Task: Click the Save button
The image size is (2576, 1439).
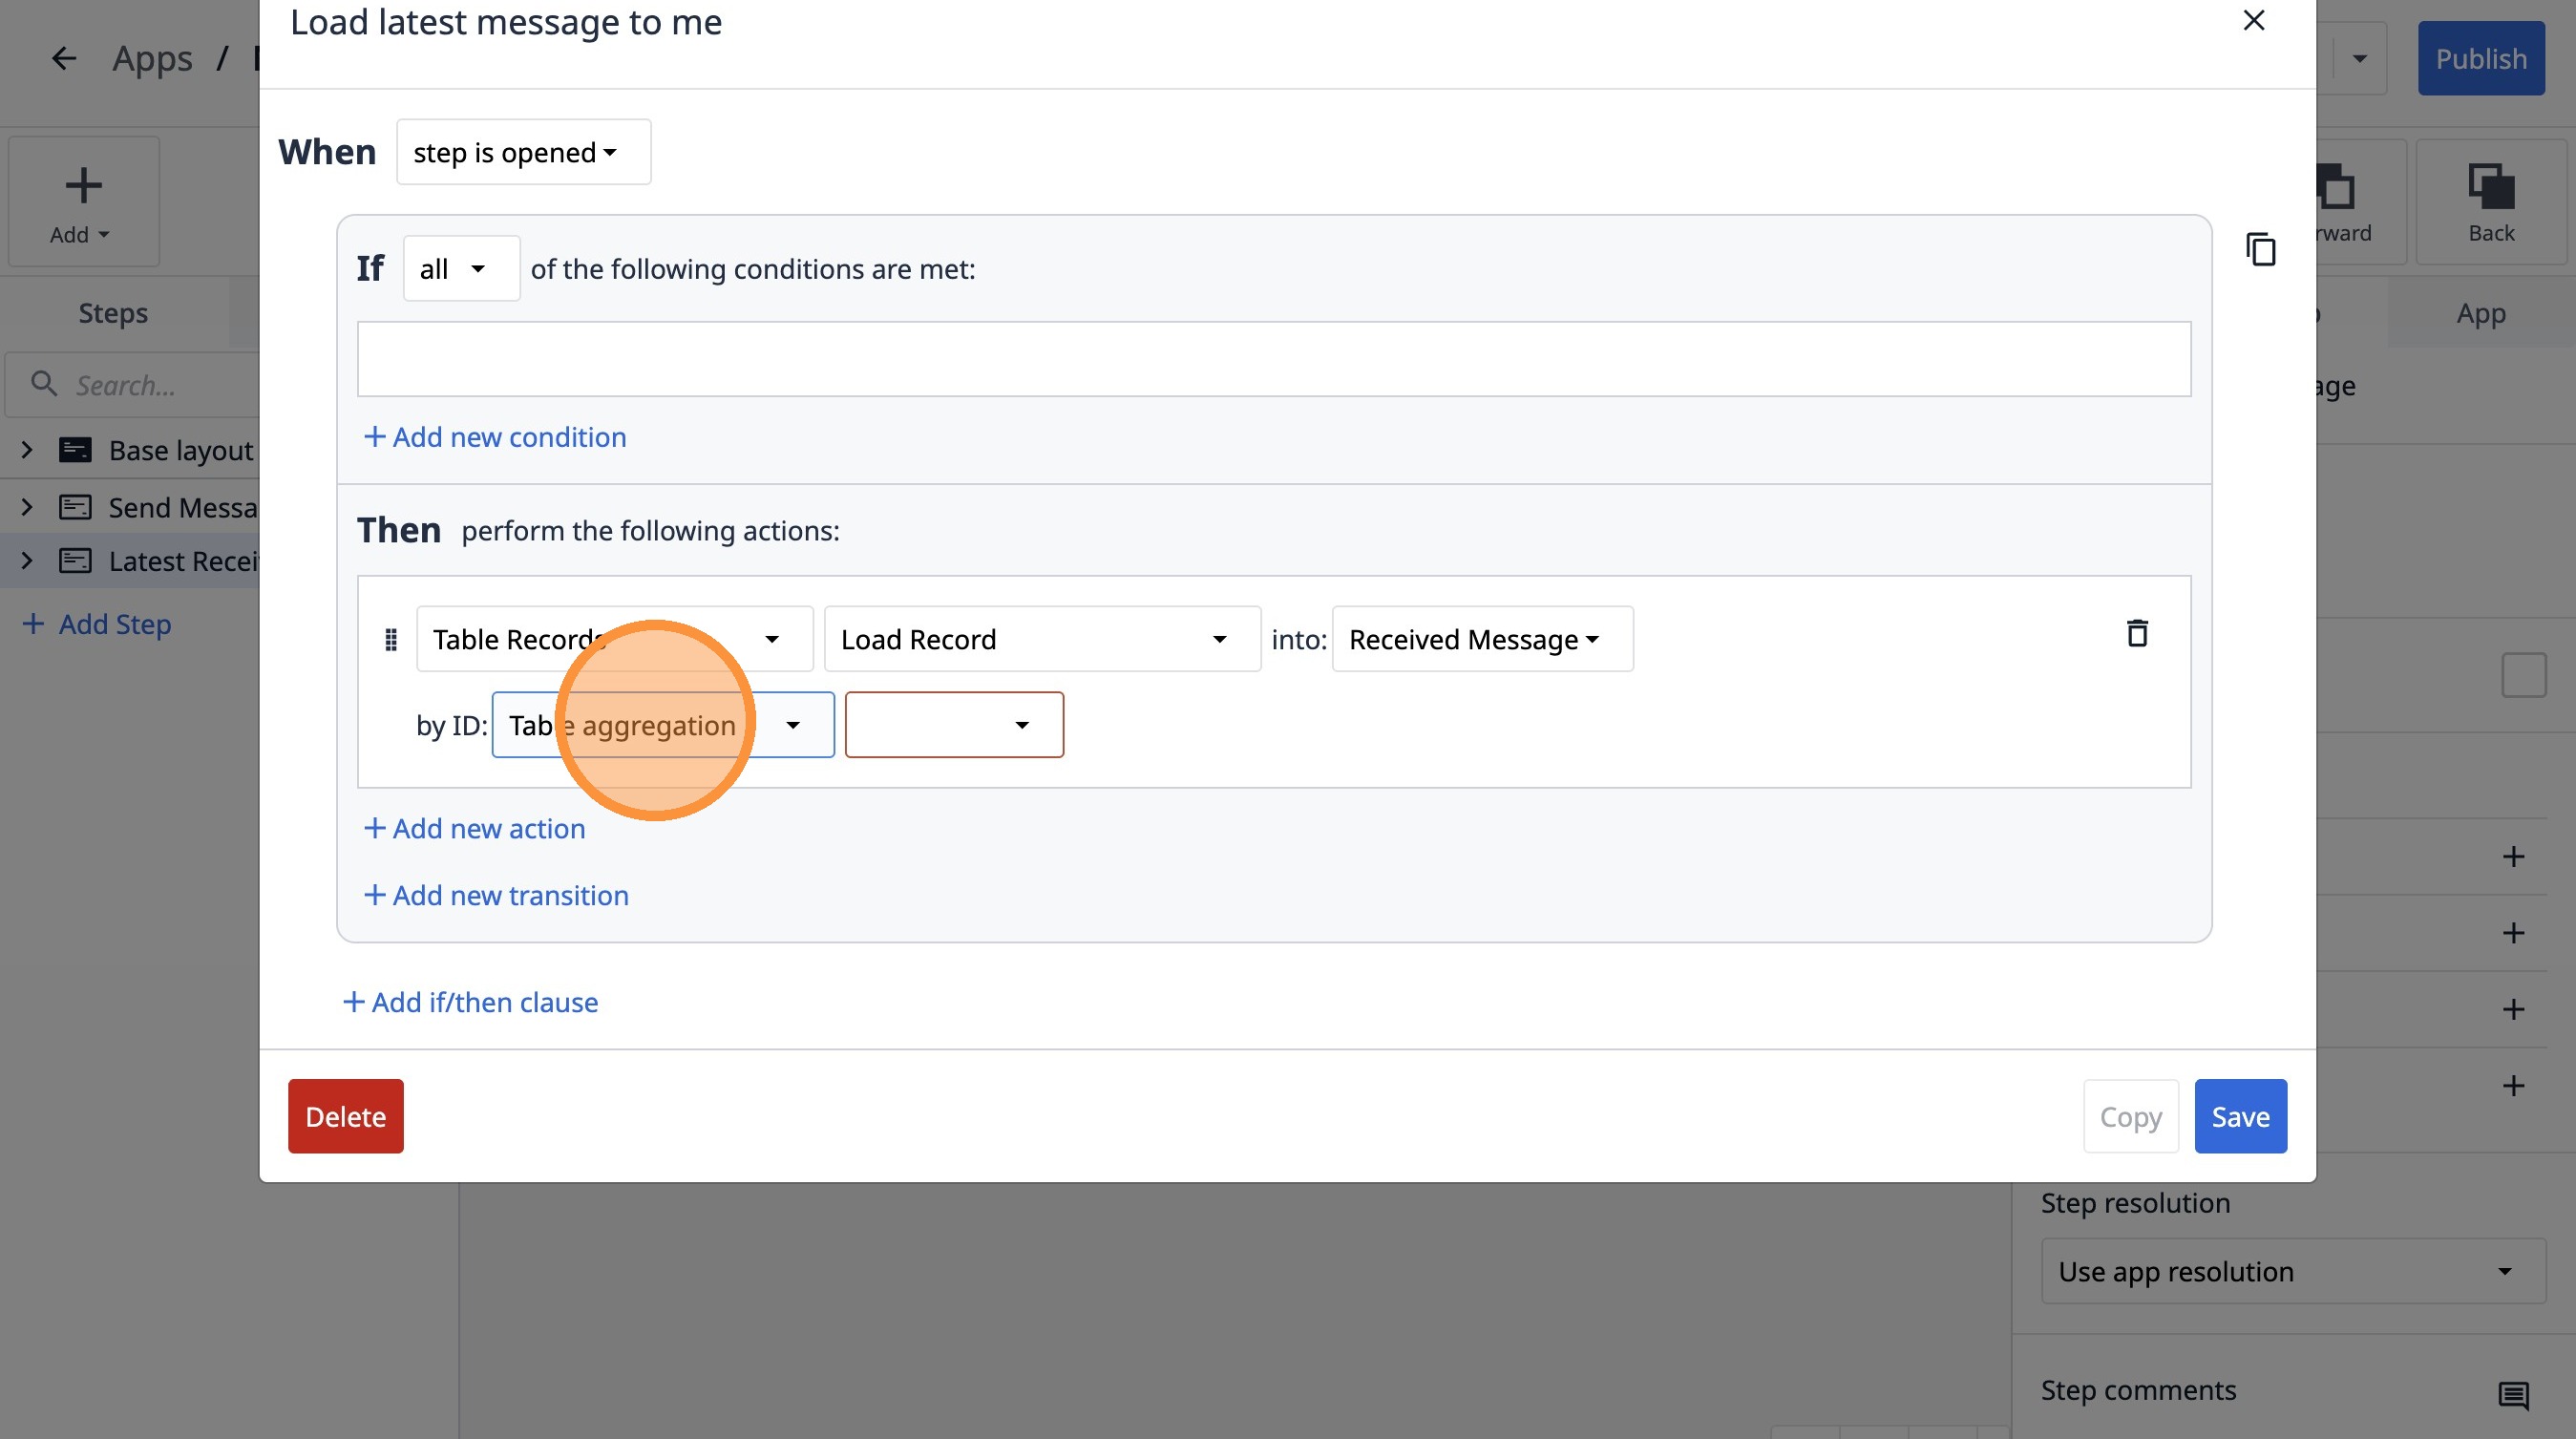Action: 2239,1117
